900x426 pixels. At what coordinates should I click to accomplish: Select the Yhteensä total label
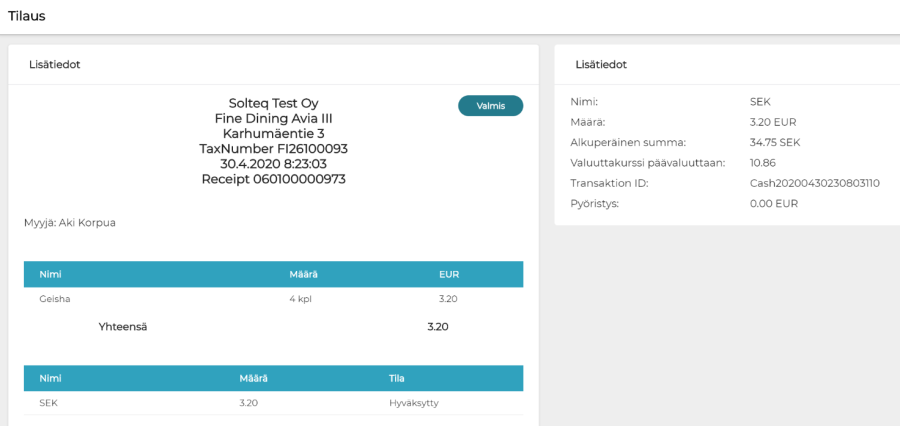coord(123,326)
